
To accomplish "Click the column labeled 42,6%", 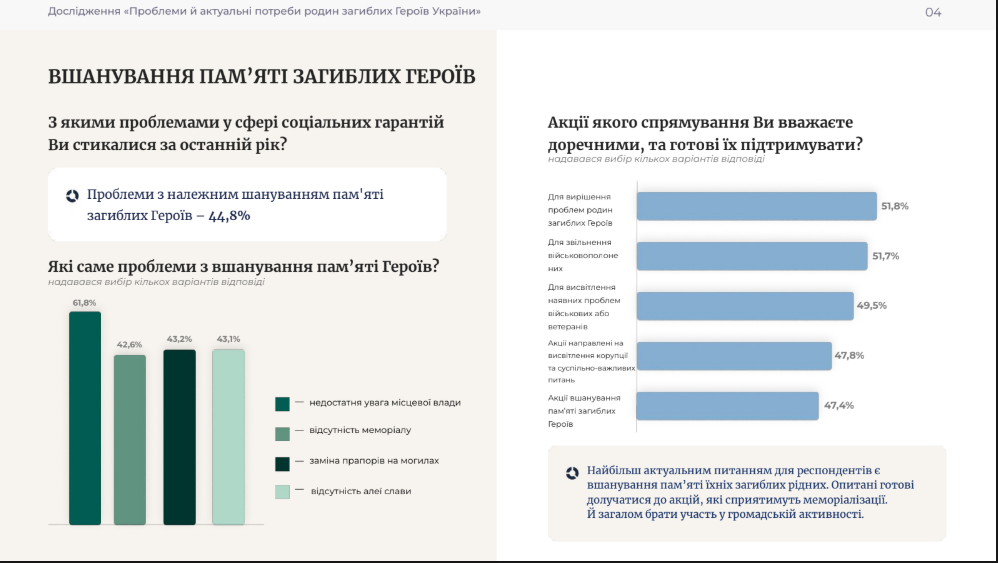I will click(130, 440).
